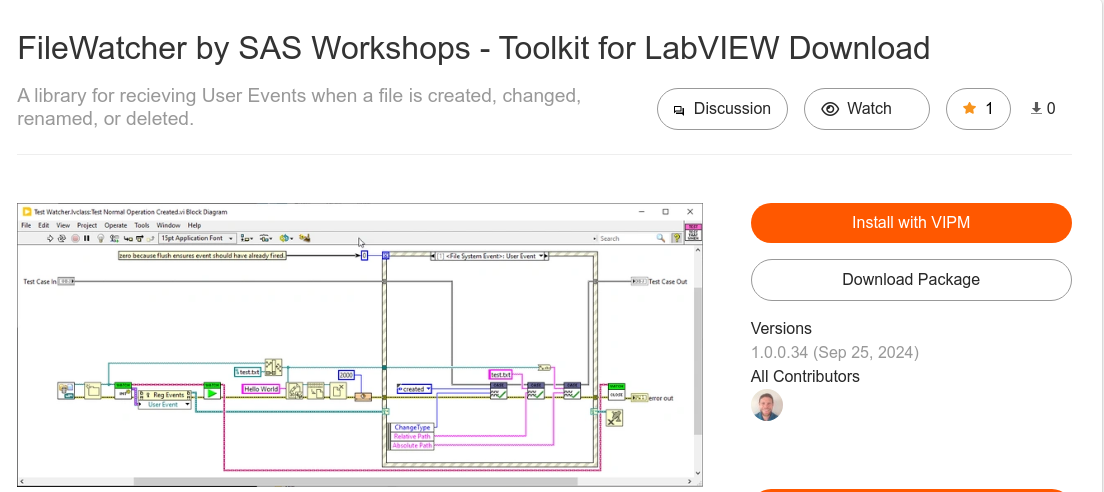The image size is (1104, 492).
Task: Open the Tools menu
Action: click(x=142, y=225)
